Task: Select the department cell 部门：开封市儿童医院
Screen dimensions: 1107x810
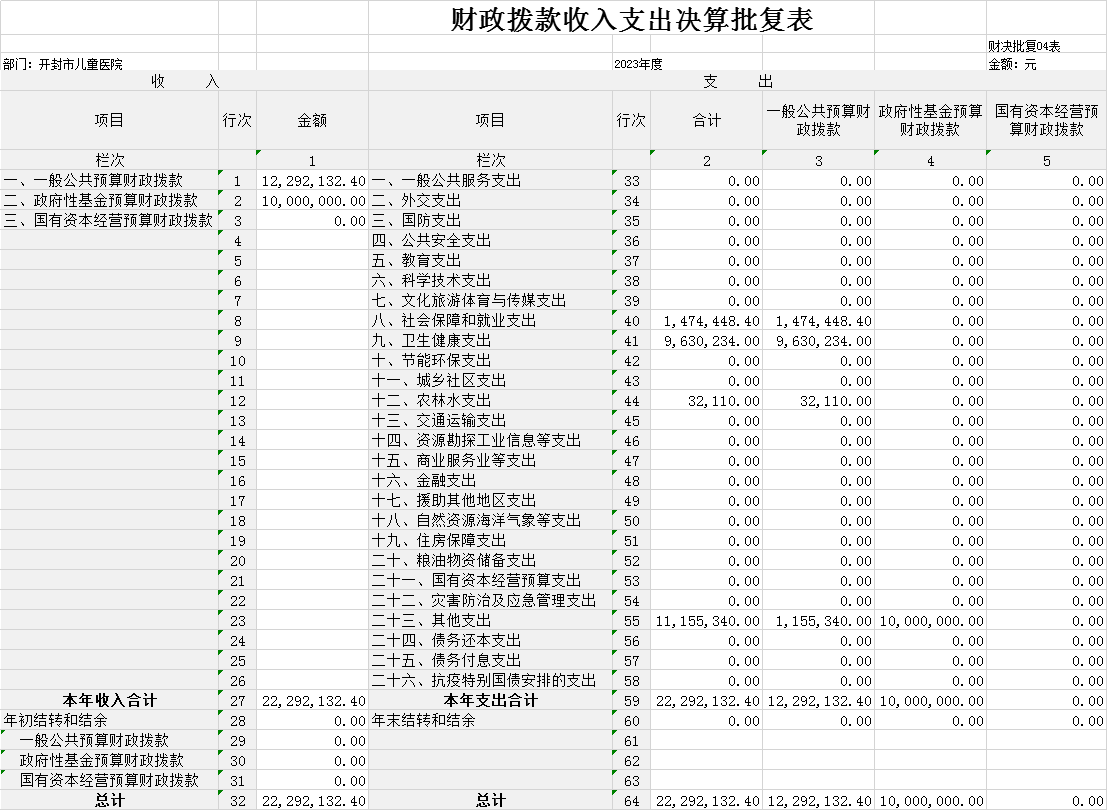Action: pos(63,64)
